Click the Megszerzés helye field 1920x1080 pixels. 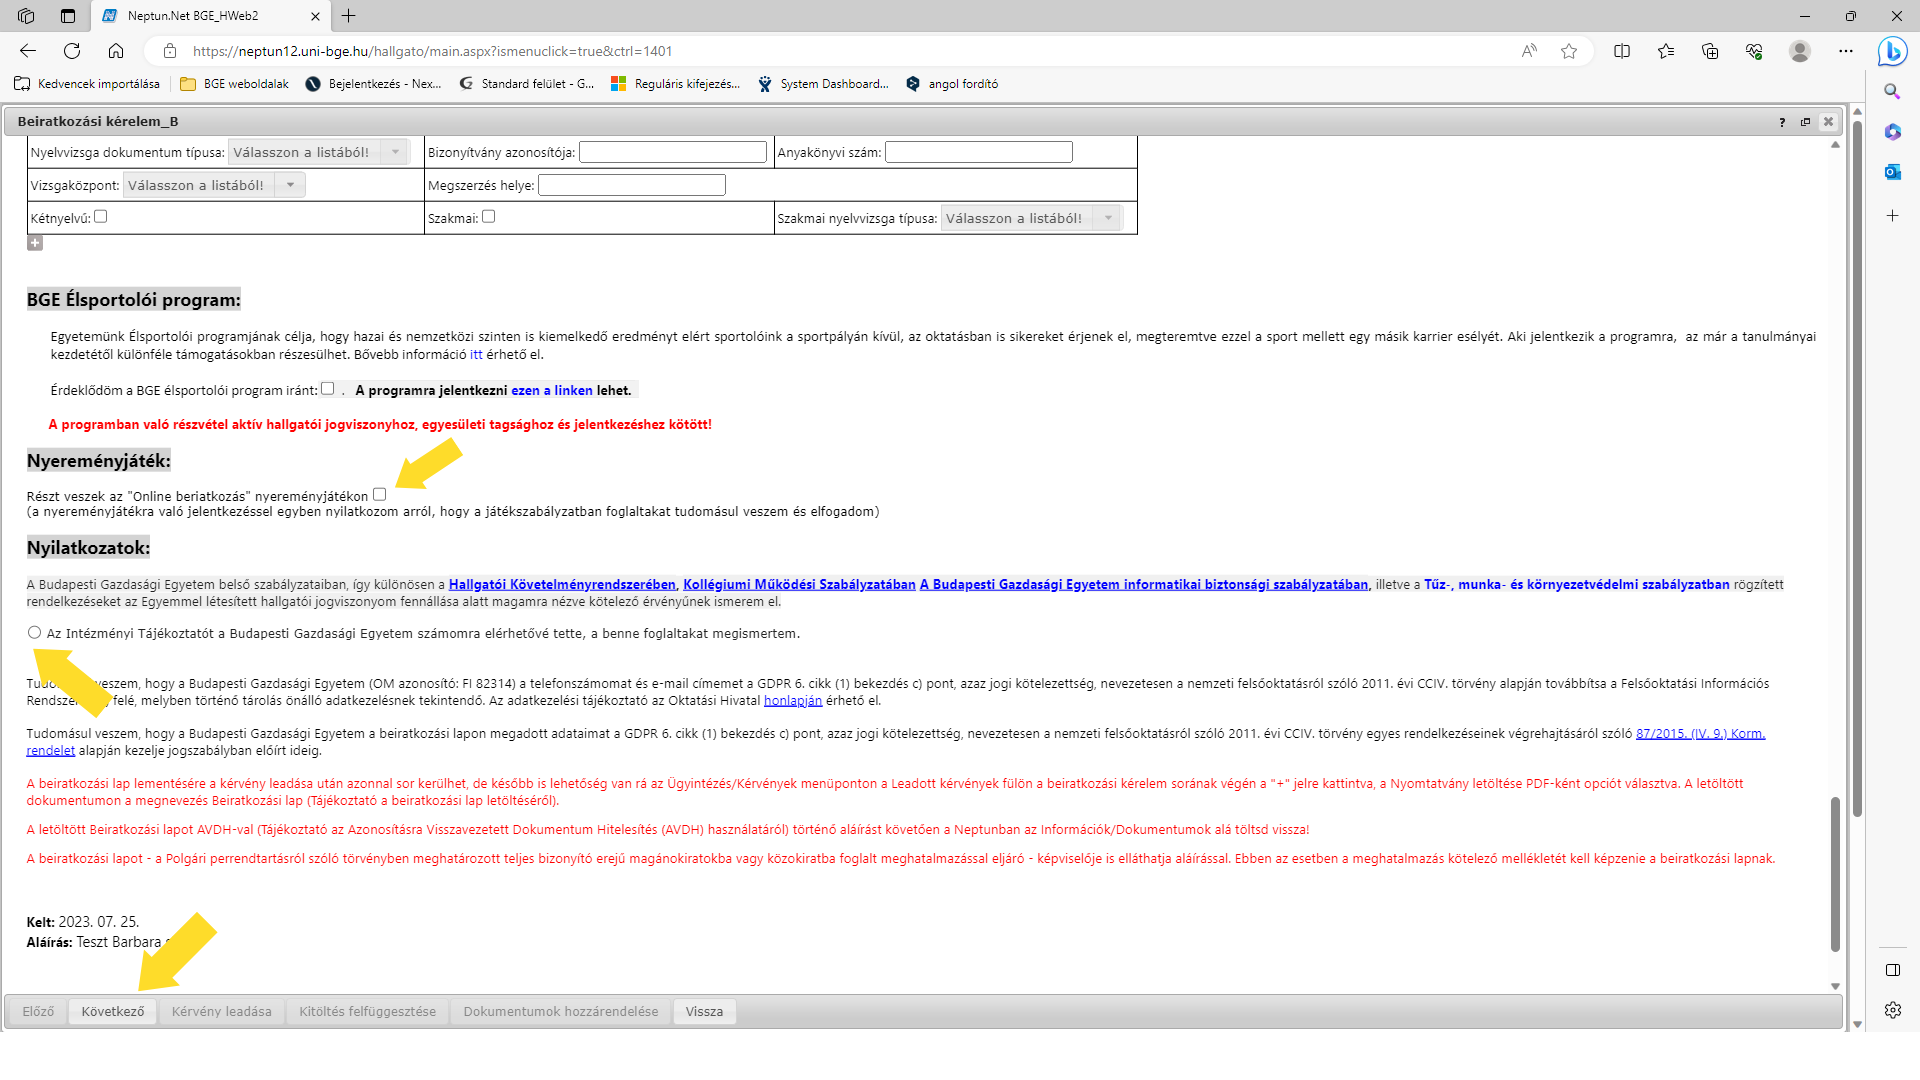(x=632, y=185)
